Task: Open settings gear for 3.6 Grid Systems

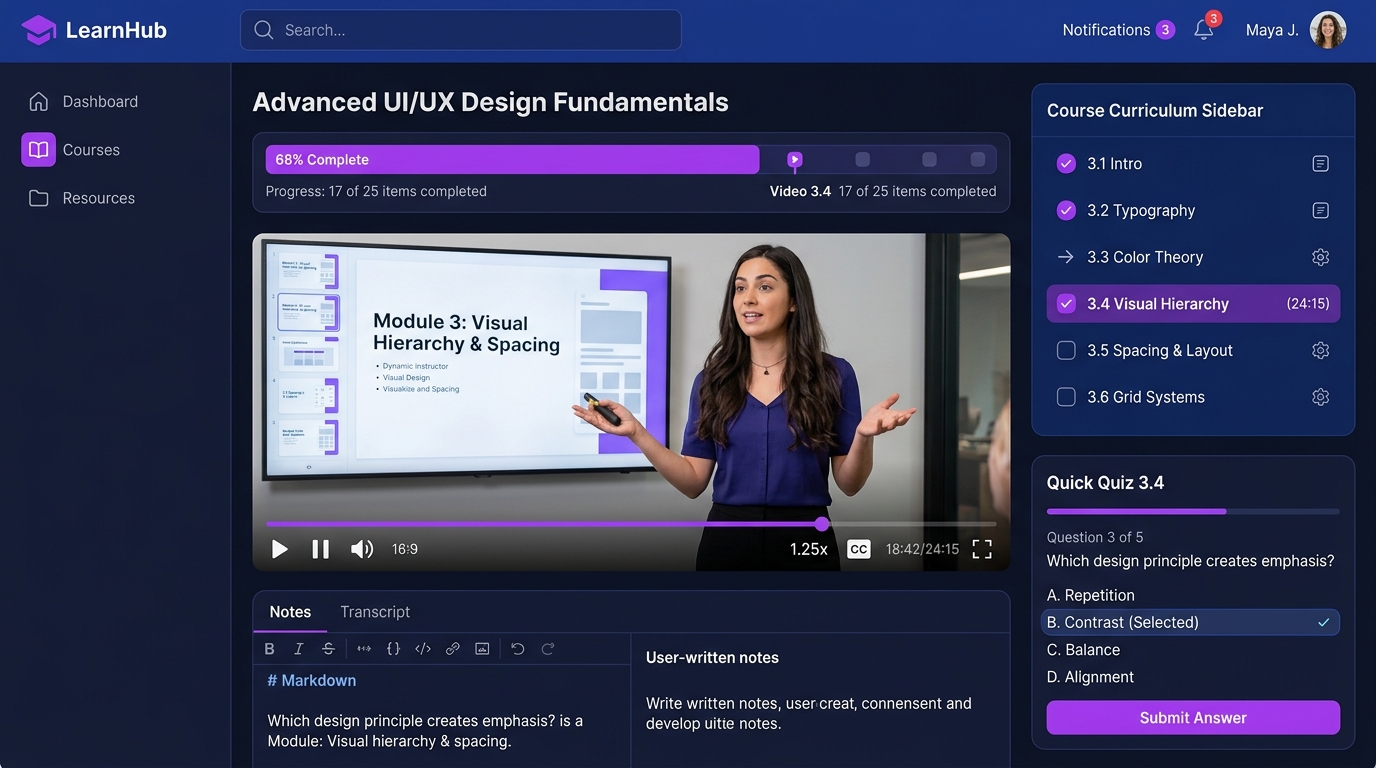Action: pyautogui.click(x=1320, y=397)
